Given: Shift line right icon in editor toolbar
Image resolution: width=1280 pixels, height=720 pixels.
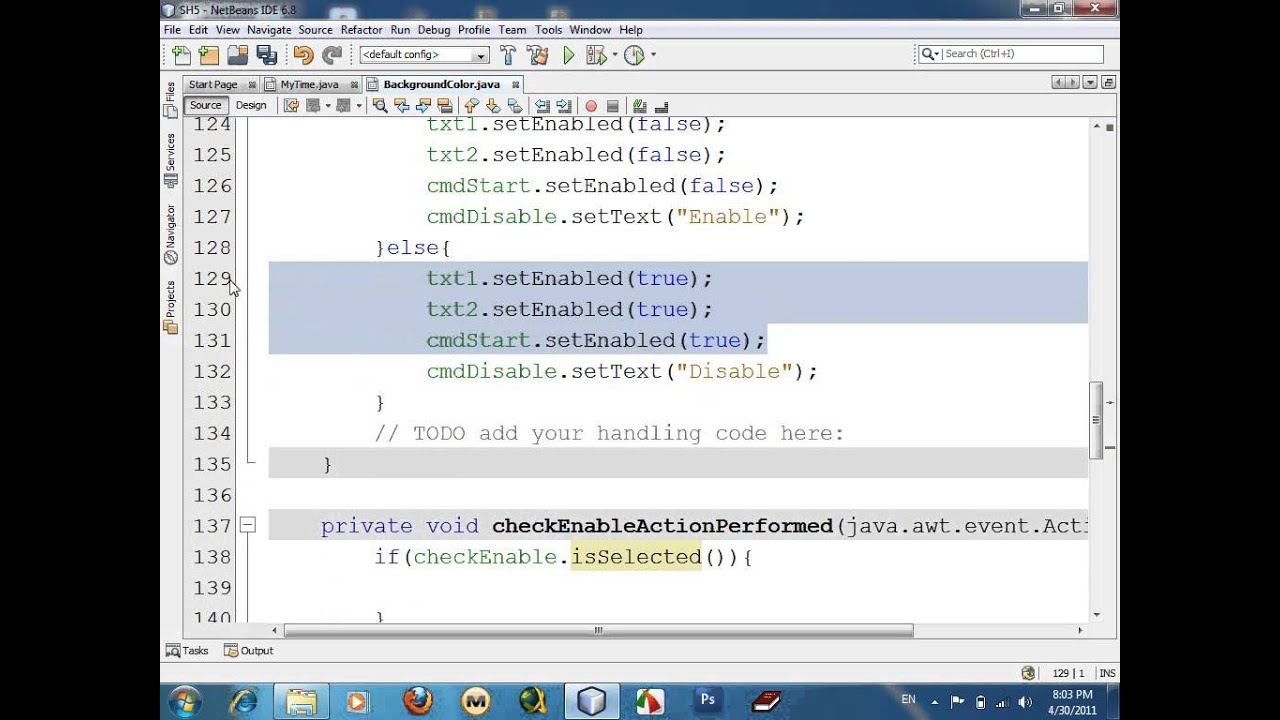Looking at the screenshot, I should [x=564, y=105].
